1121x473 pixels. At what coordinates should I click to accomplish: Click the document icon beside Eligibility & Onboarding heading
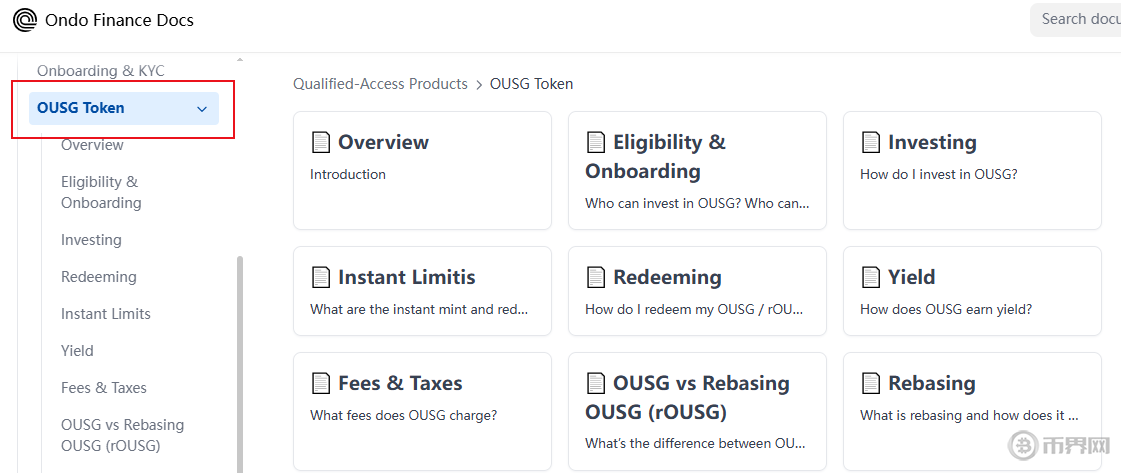pyautogui.click(x=596, y=142)
